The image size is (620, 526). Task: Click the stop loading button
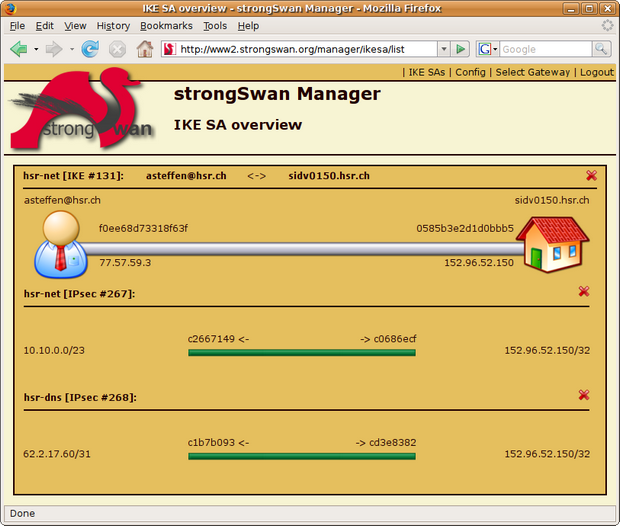pos(117,49)
